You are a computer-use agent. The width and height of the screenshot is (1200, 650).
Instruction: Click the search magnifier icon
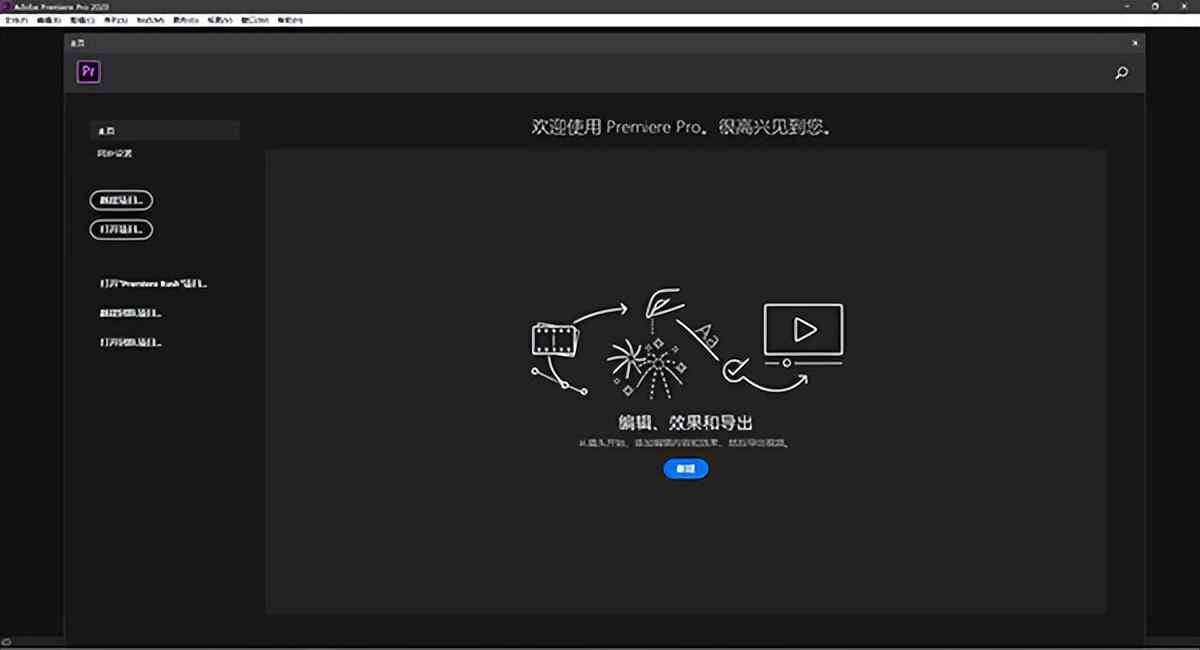1121,73
